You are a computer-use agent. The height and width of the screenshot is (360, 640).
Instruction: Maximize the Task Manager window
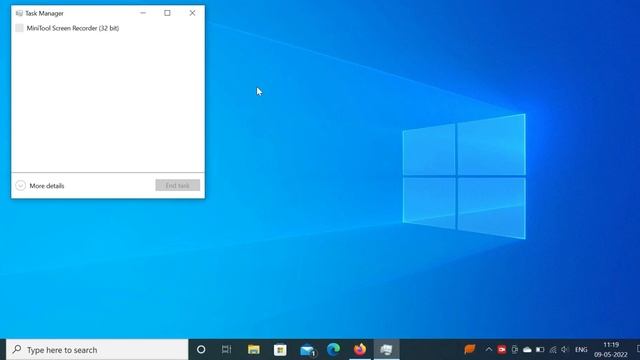coord(167,13)
